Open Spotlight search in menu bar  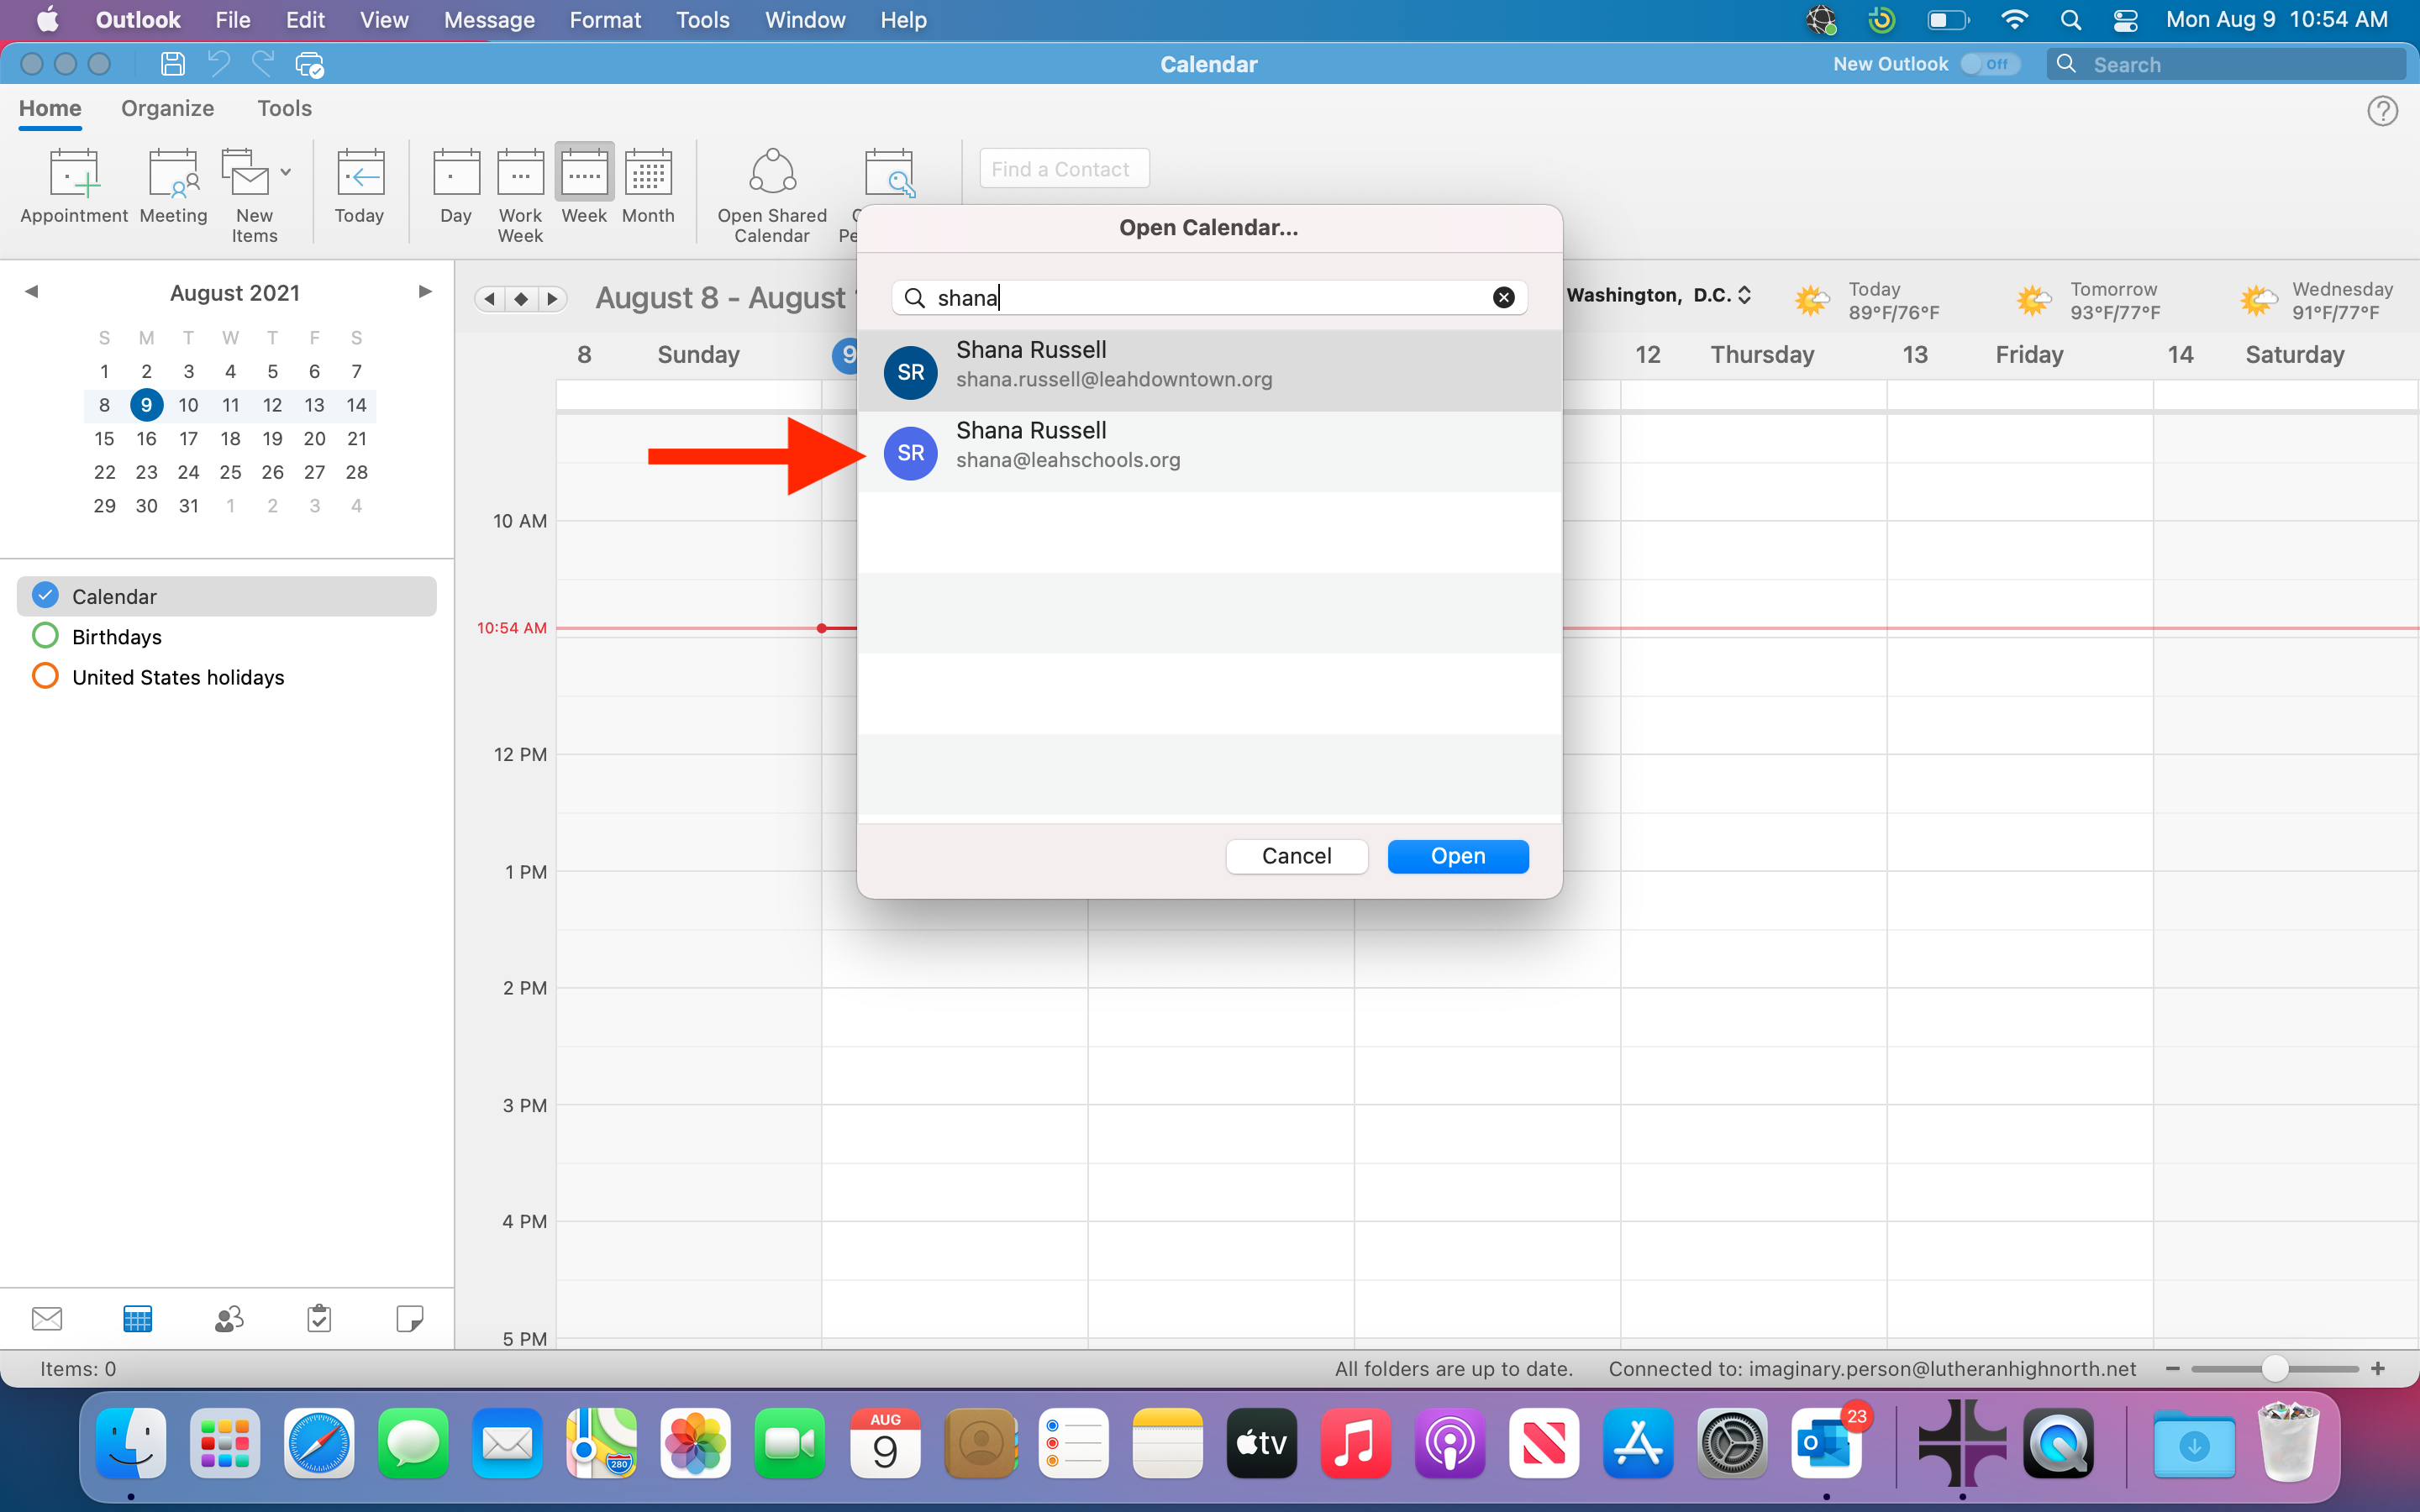tap(2070, 20)
